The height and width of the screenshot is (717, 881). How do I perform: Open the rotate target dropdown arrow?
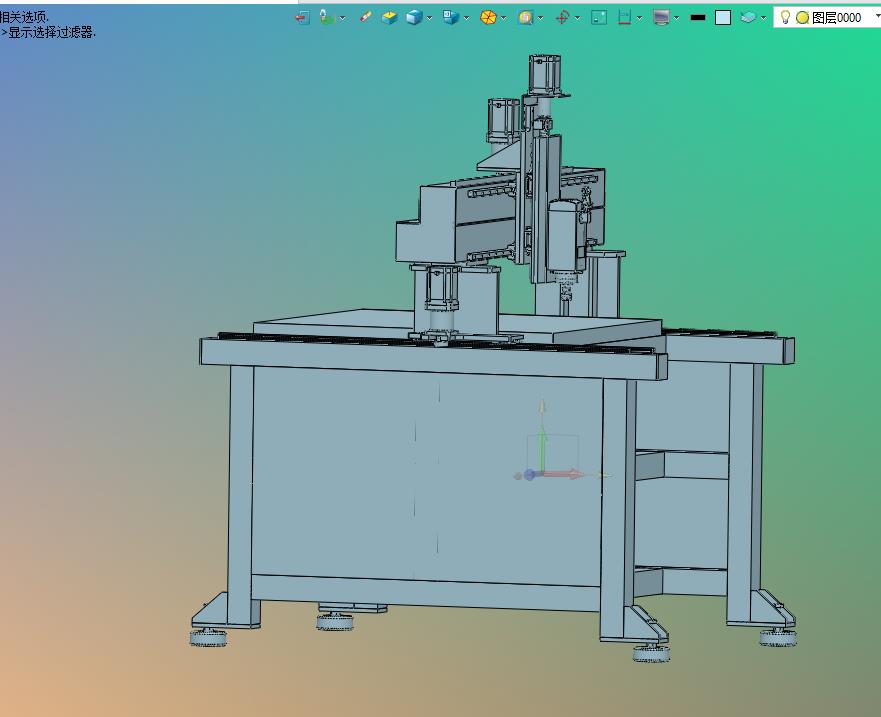(577, 18)
